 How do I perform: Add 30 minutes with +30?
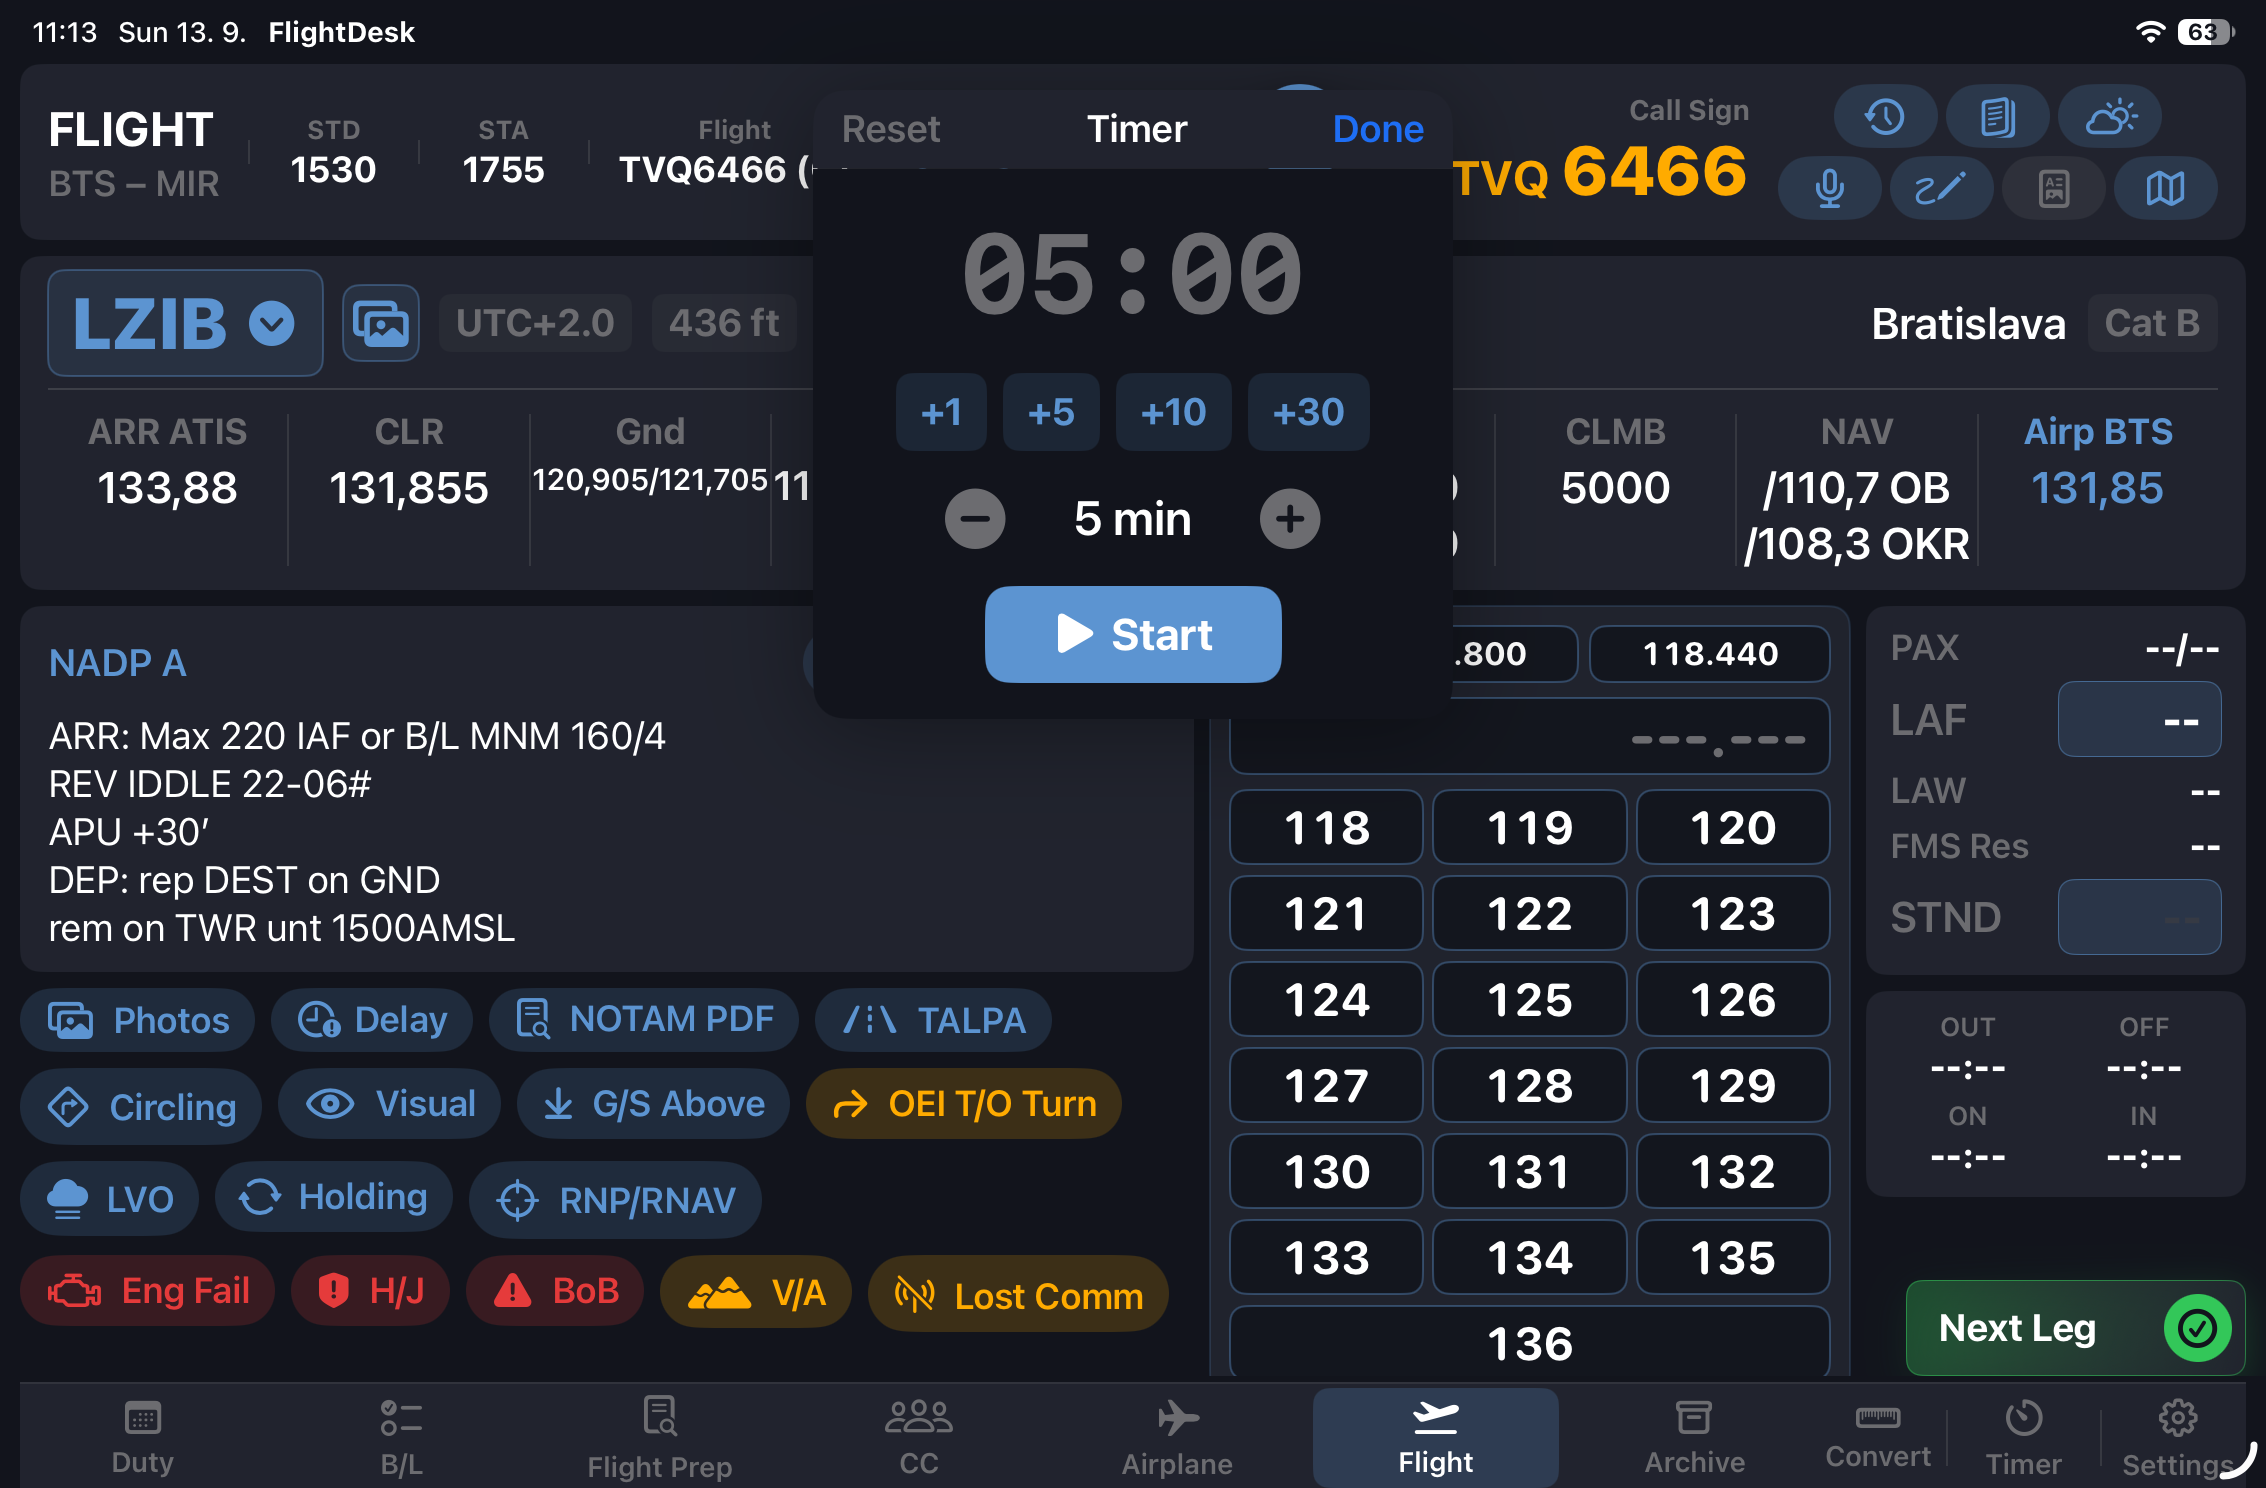pyautogui.click(x=1308, y=412)
